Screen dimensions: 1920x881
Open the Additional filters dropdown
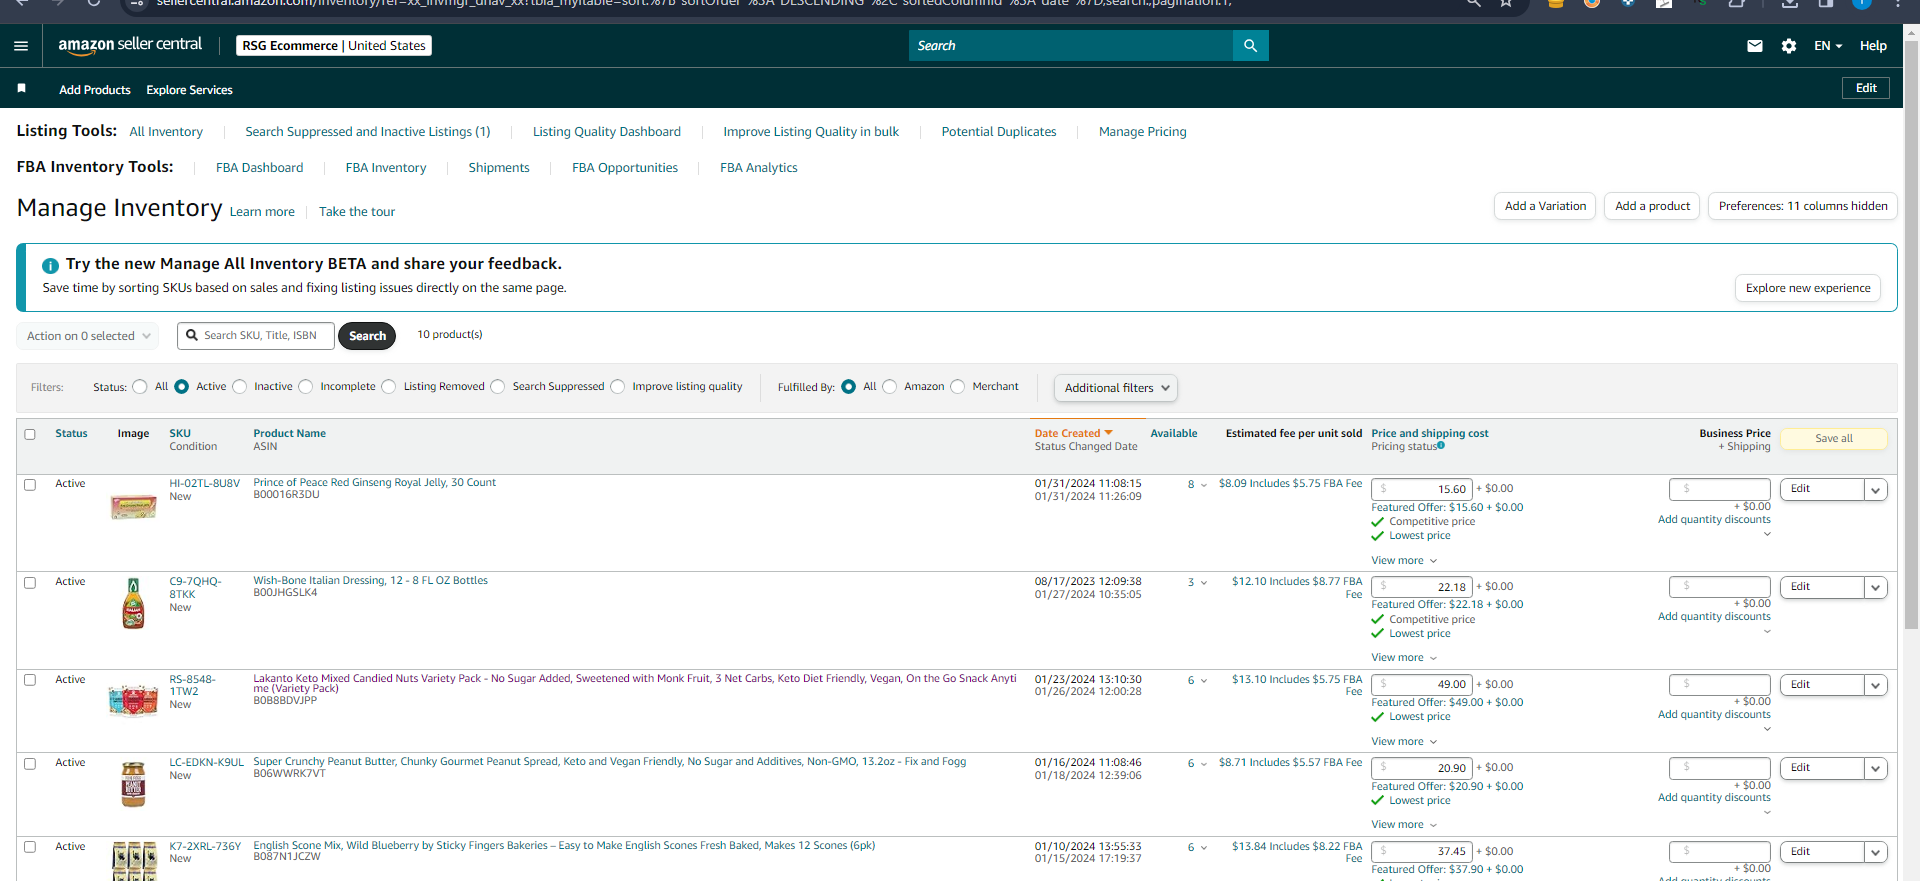[x=1115, y=388]
